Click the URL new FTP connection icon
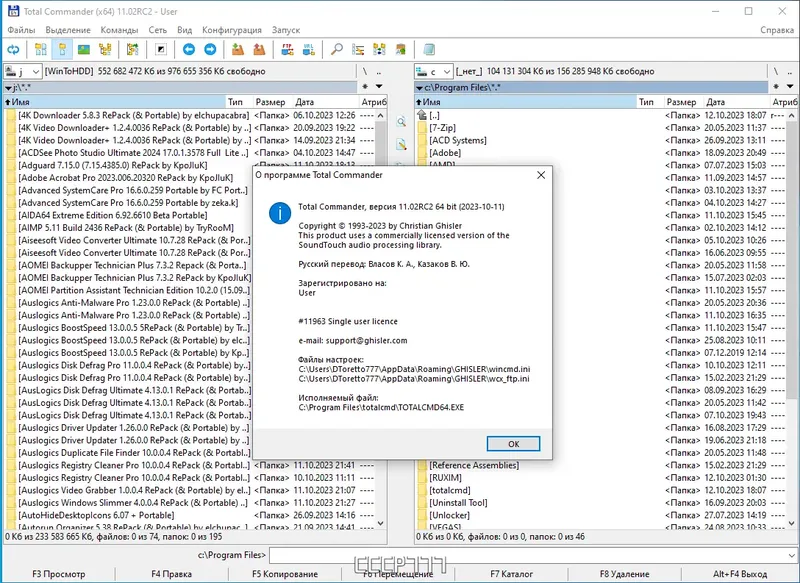 [x=309, y=49]
